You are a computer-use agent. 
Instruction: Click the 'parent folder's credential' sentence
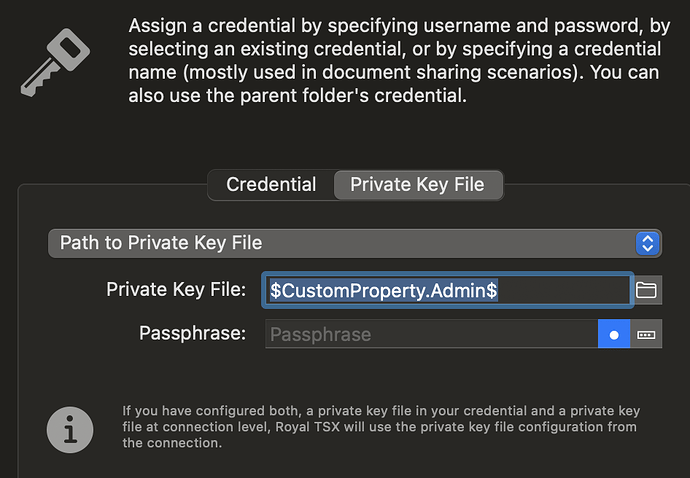coord(300,98)
